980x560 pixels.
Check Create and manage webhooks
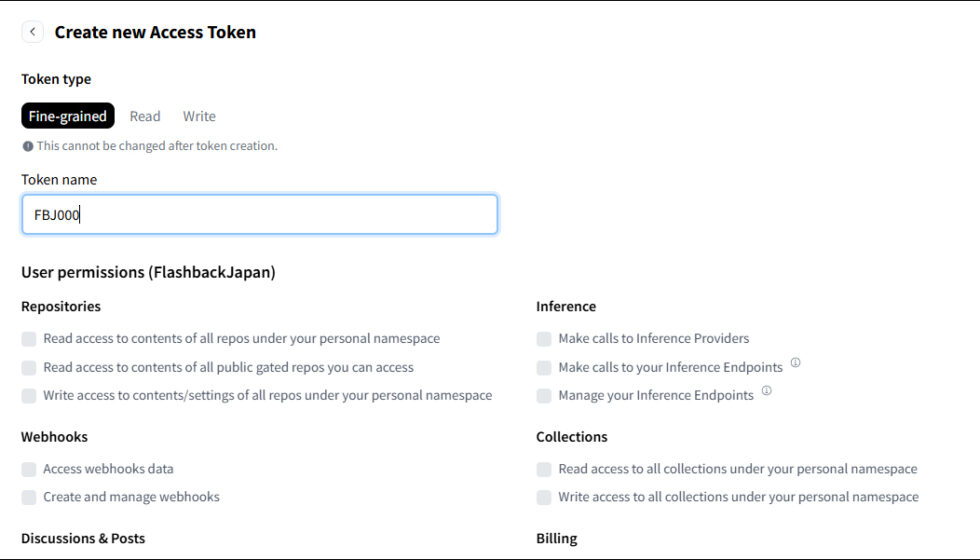coord(29,497)
